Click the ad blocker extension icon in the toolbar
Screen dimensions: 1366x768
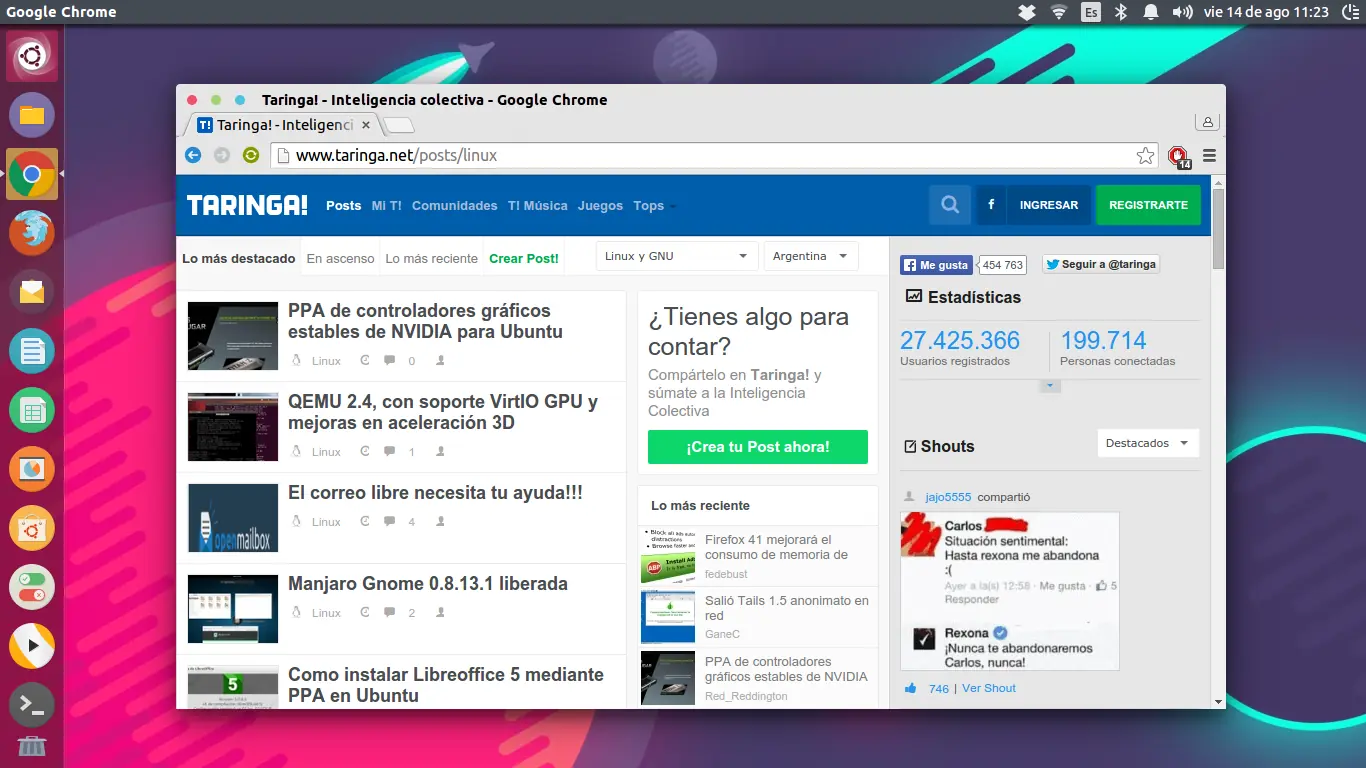click(x=1176, y=156)
